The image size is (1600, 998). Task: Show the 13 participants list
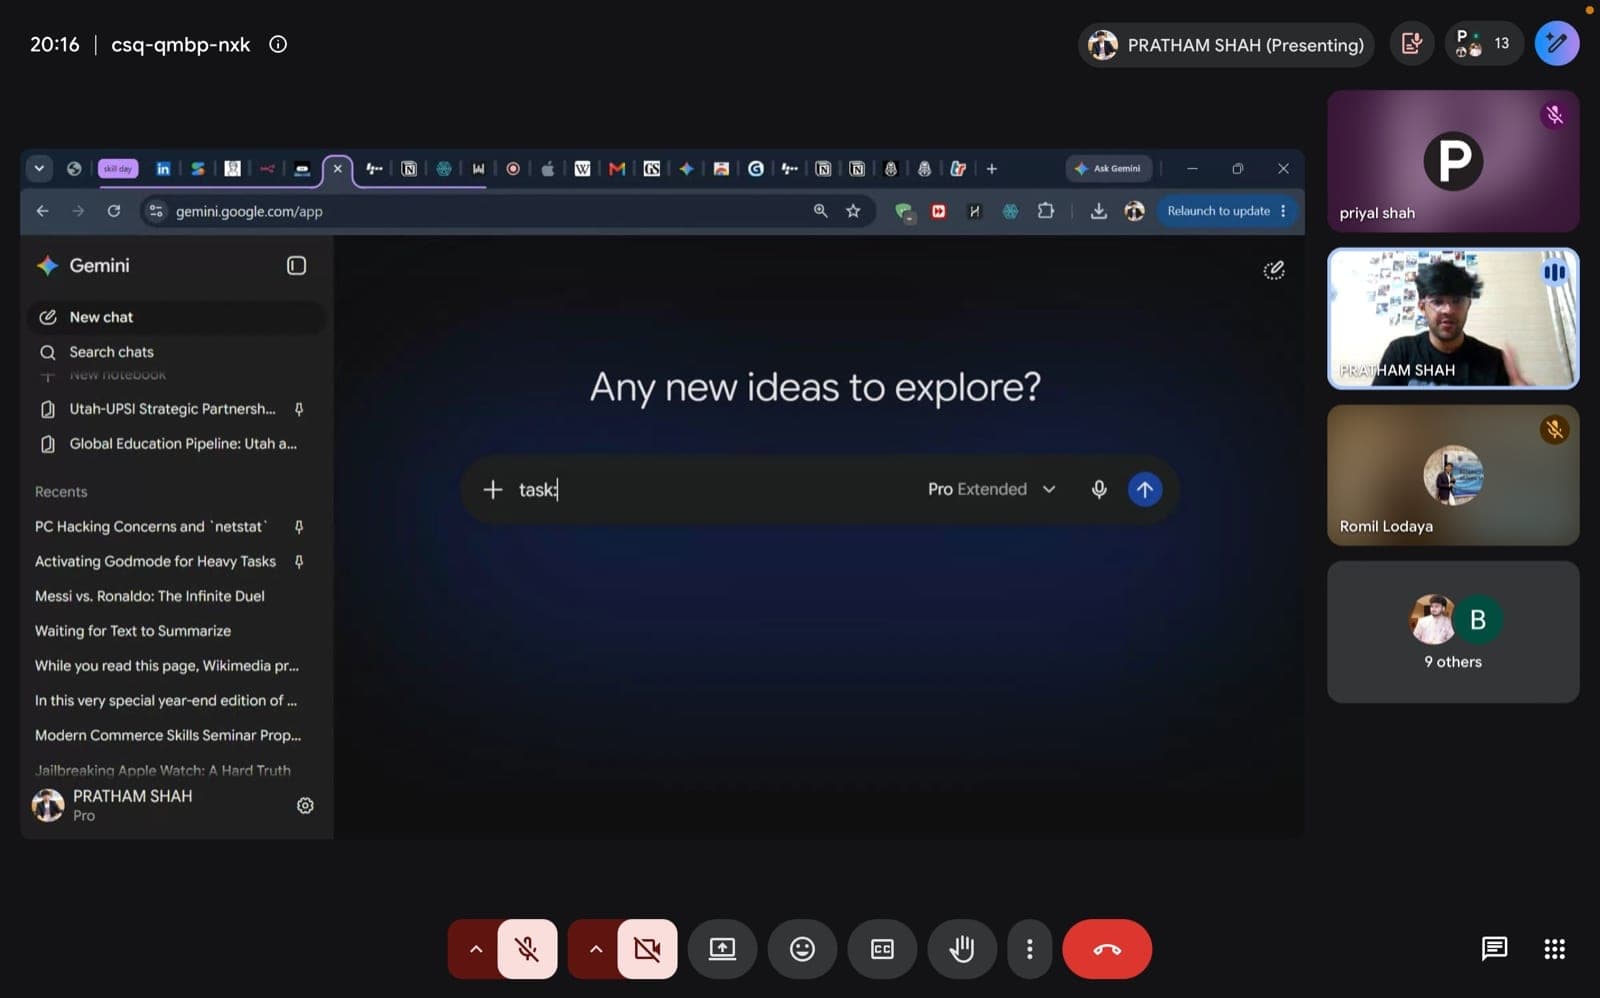1483,44
